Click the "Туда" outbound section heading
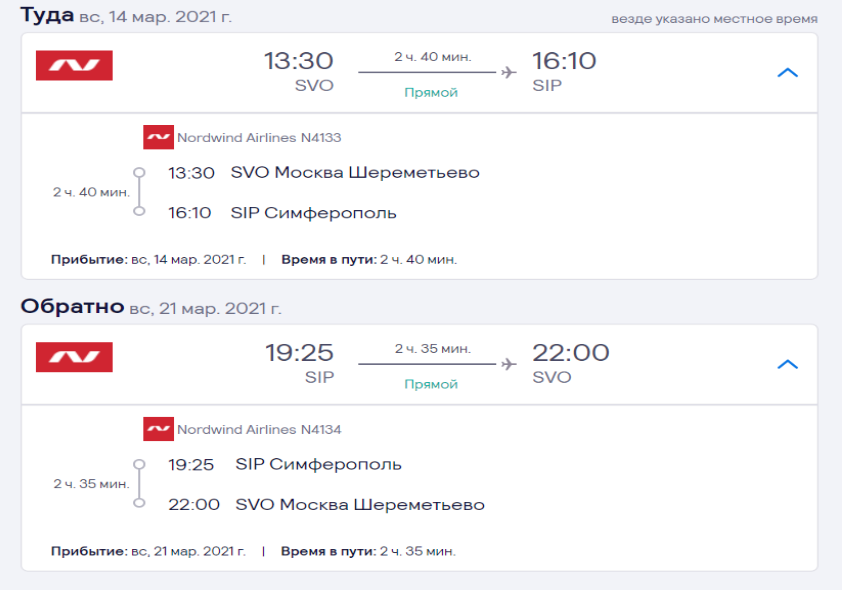The height and width of the screenshot is (590, 845). [x=47, y=15]
